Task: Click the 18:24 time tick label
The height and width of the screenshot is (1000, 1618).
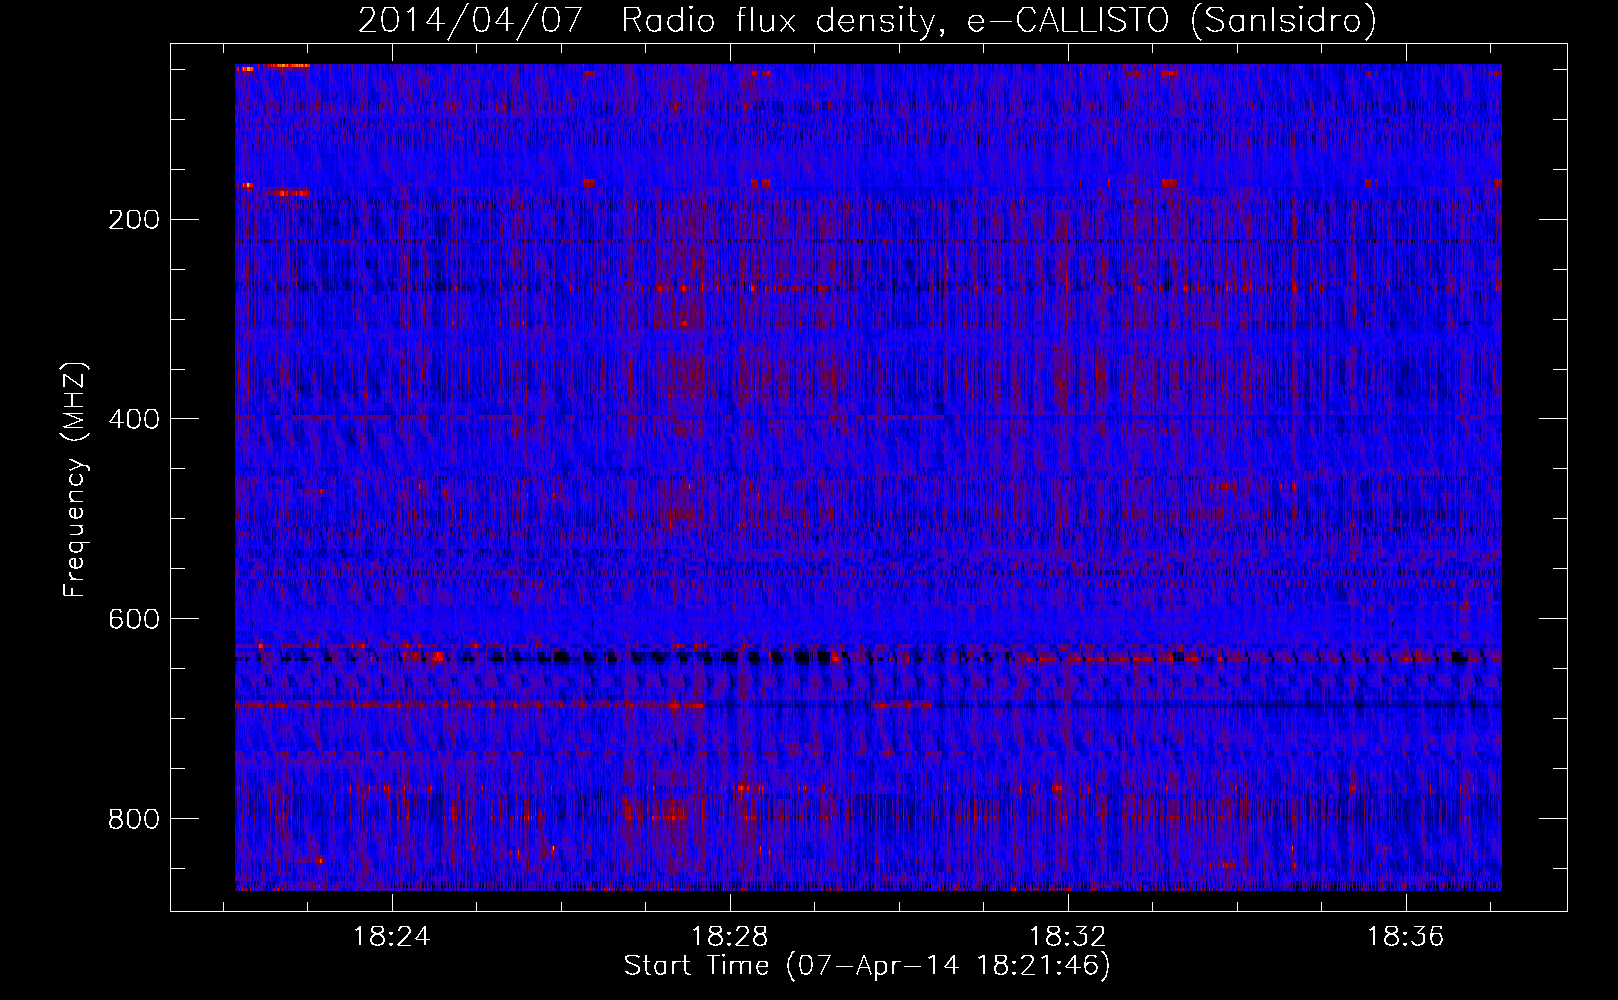Action: (392, 936)
